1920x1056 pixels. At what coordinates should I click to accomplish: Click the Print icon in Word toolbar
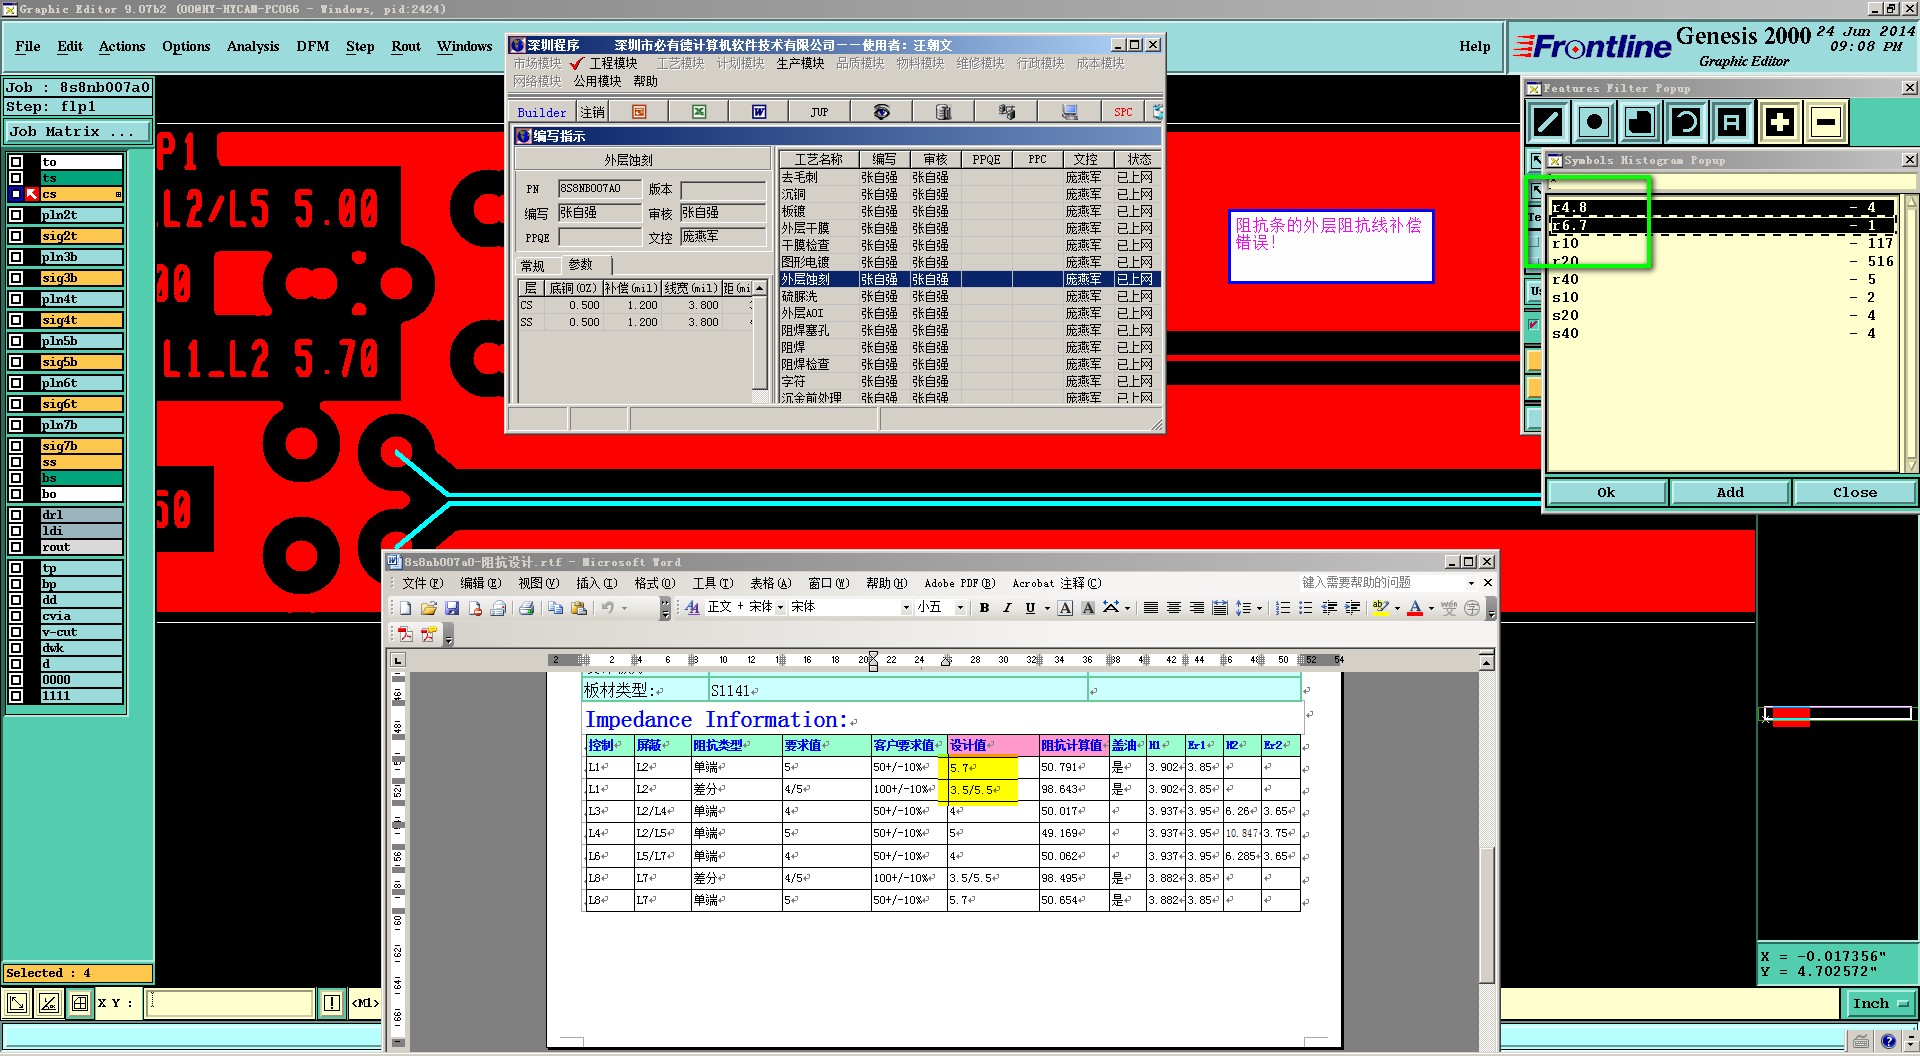(526, 608)
